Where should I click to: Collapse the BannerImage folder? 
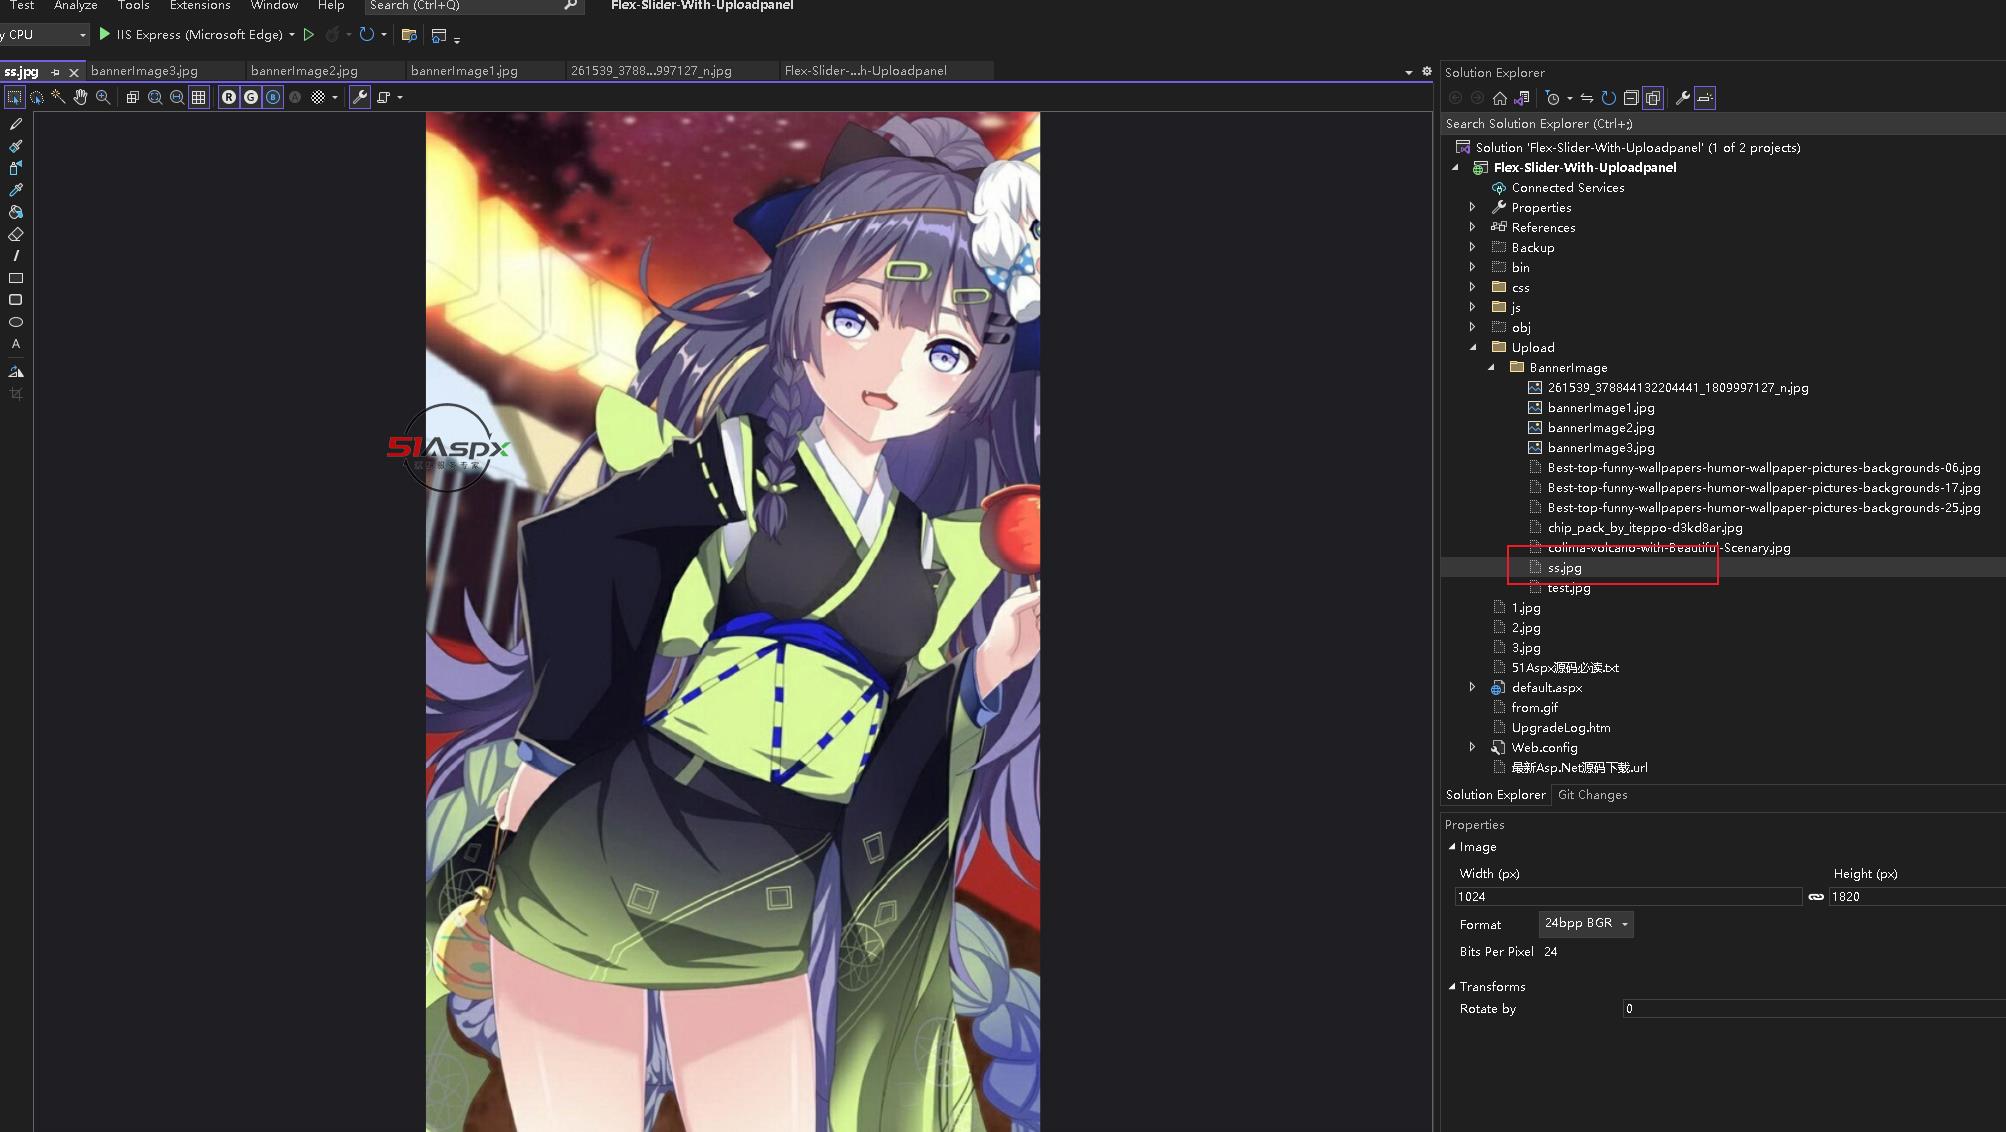click(1491, 367)
